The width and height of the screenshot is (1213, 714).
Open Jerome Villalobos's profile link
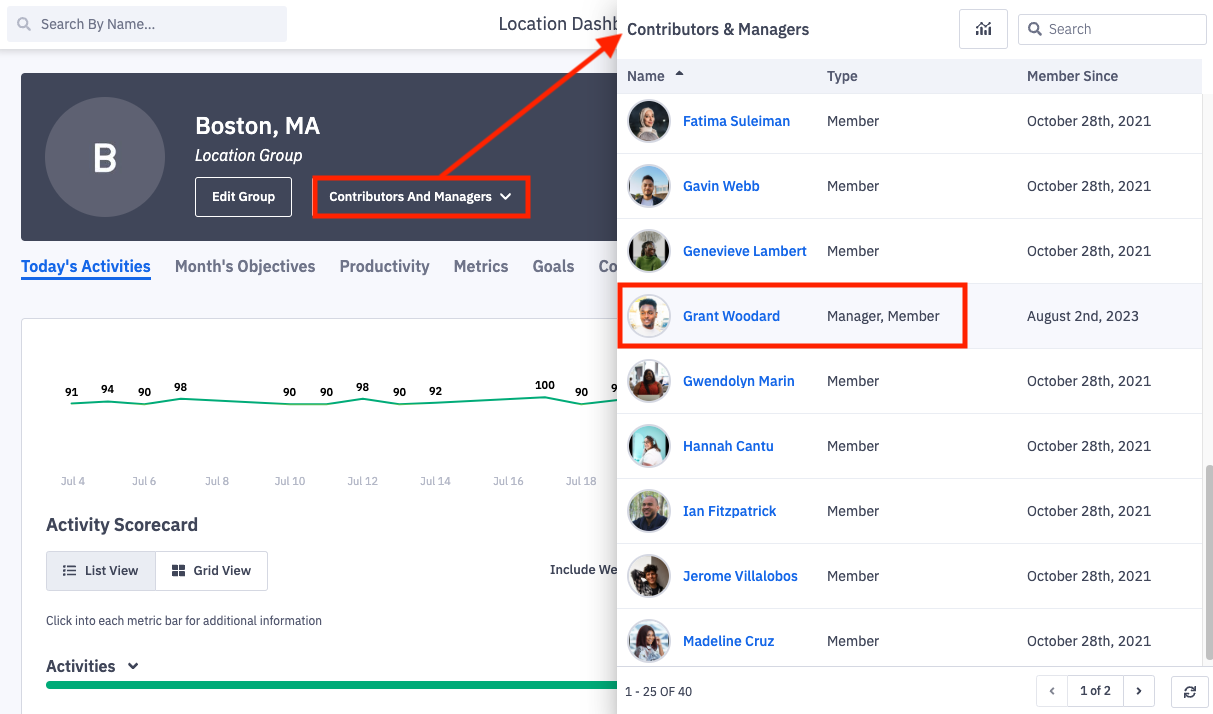[x=740, y=576]
